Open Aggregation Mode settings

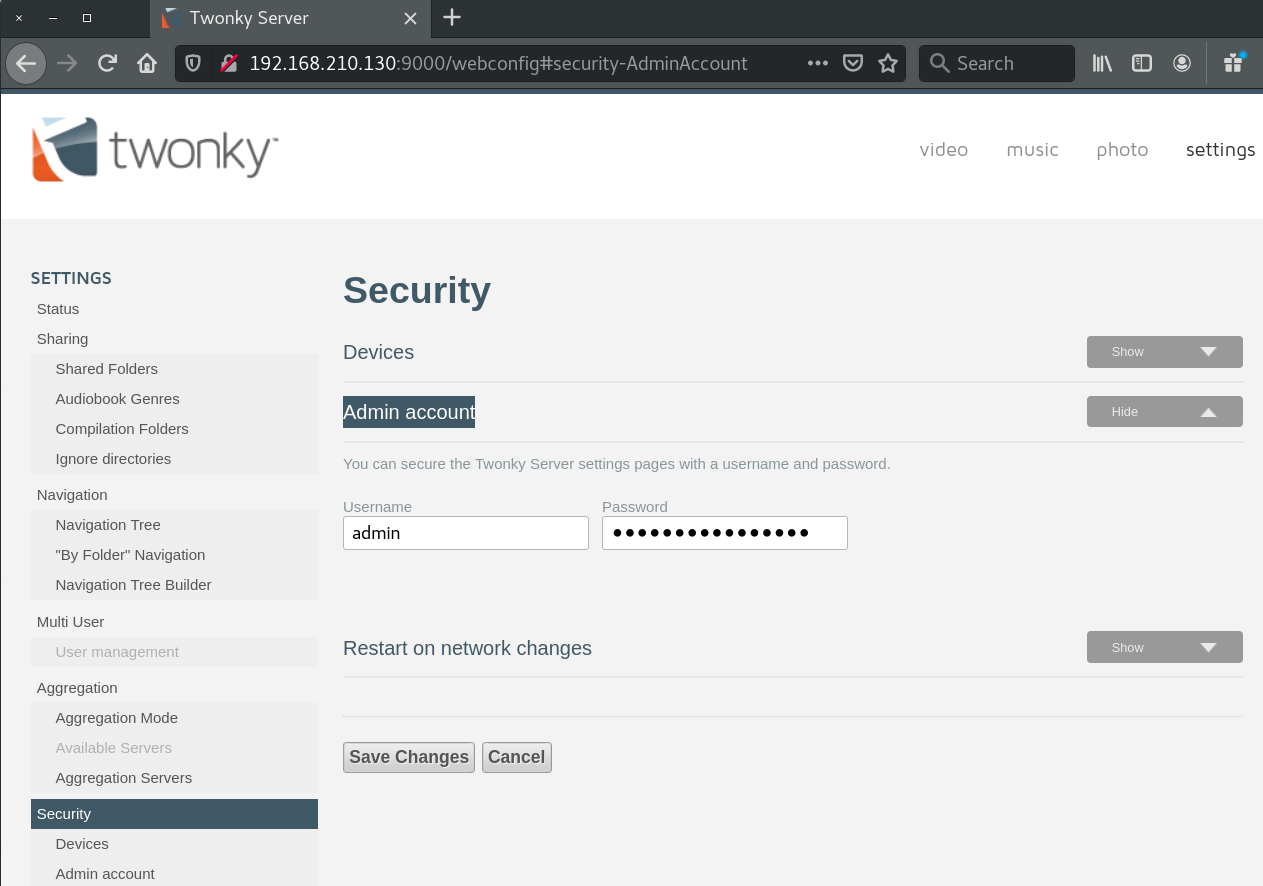[x=117, y=718]
